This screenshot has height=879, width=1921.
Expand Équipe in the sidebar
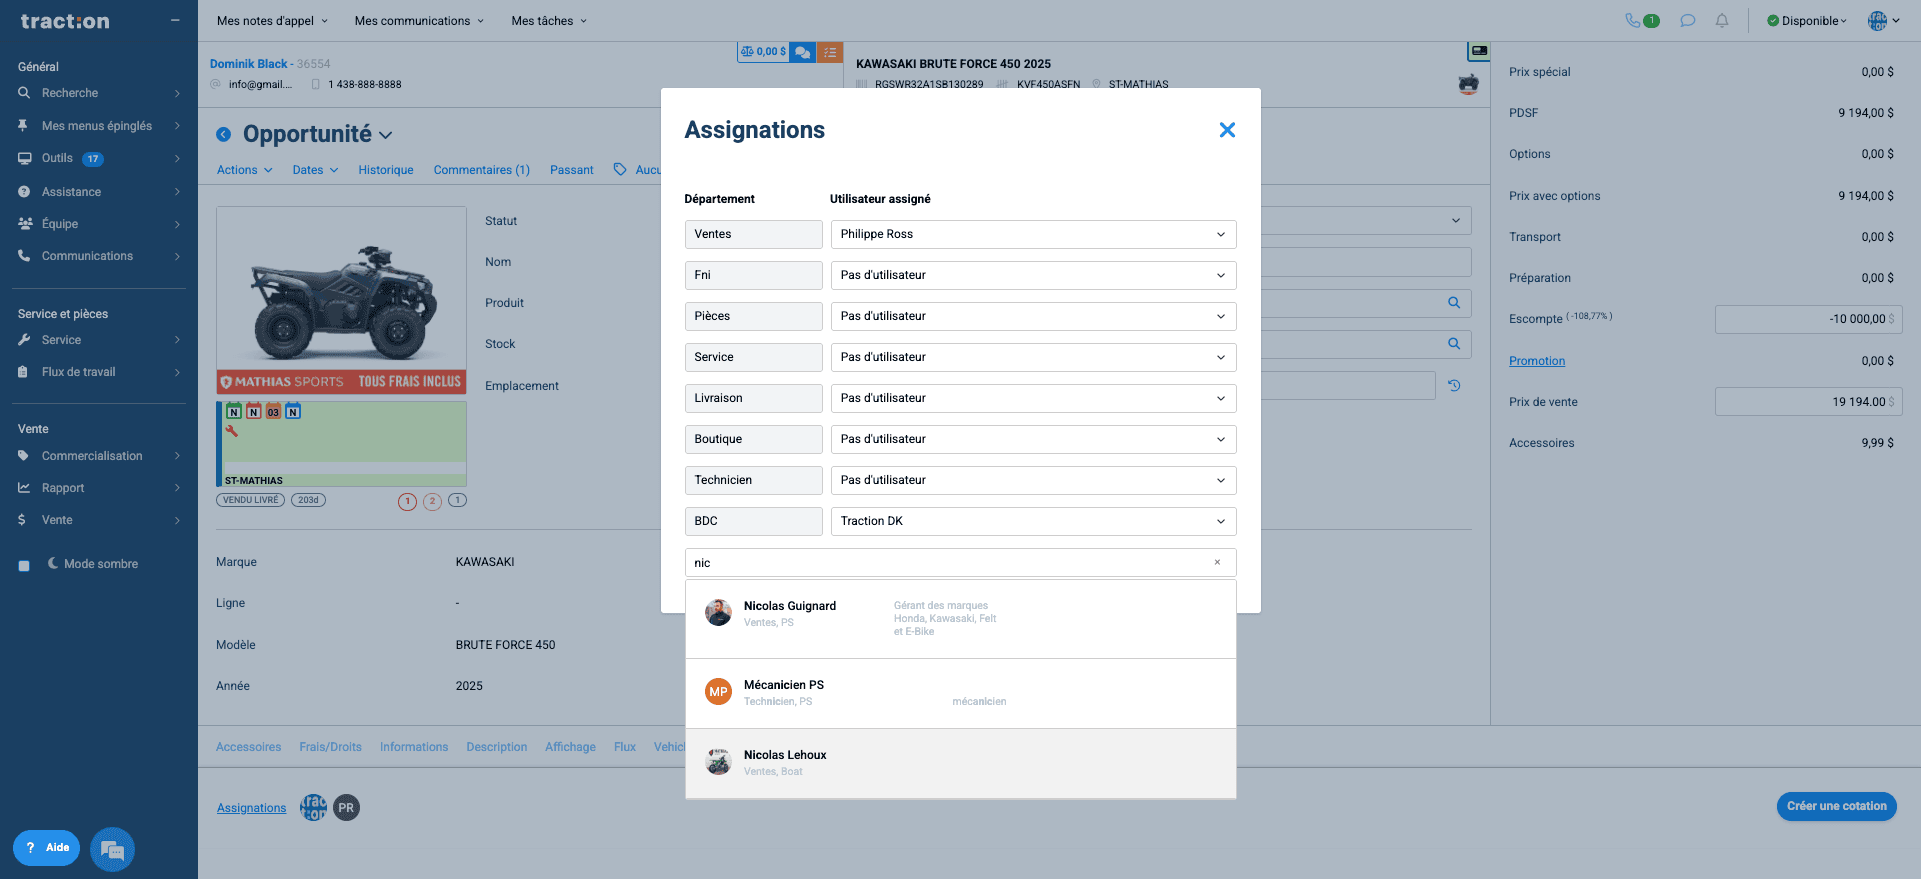click(99, 224)
